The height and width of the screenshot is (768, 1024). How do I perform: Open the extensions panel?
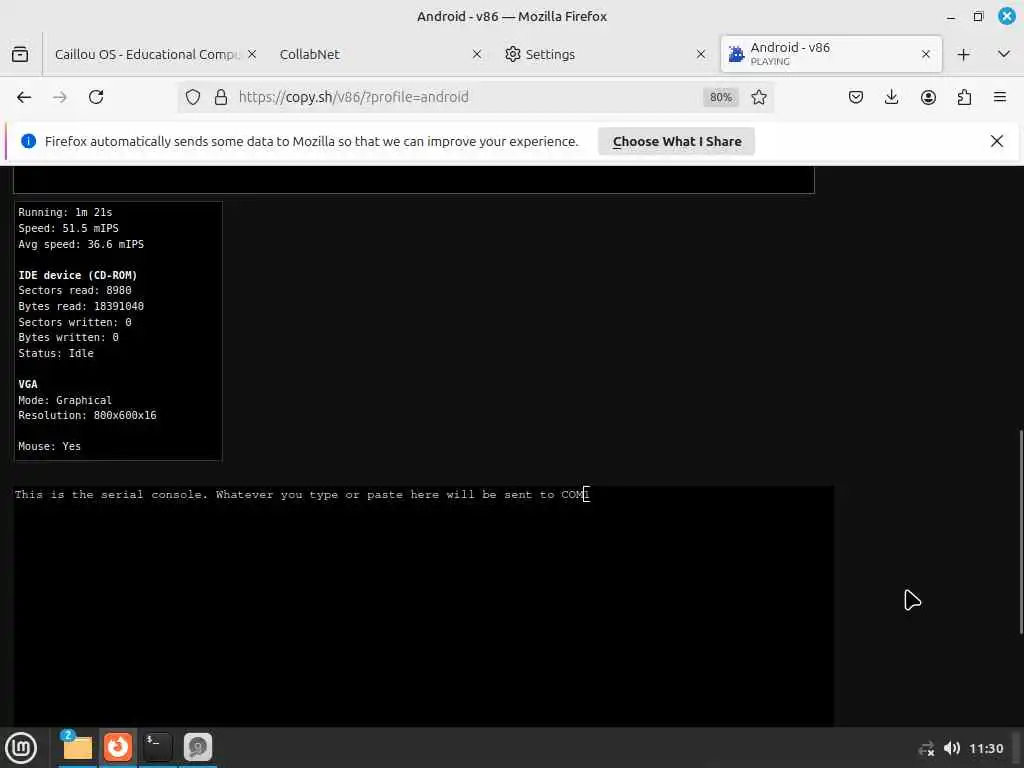pos(964,97)
